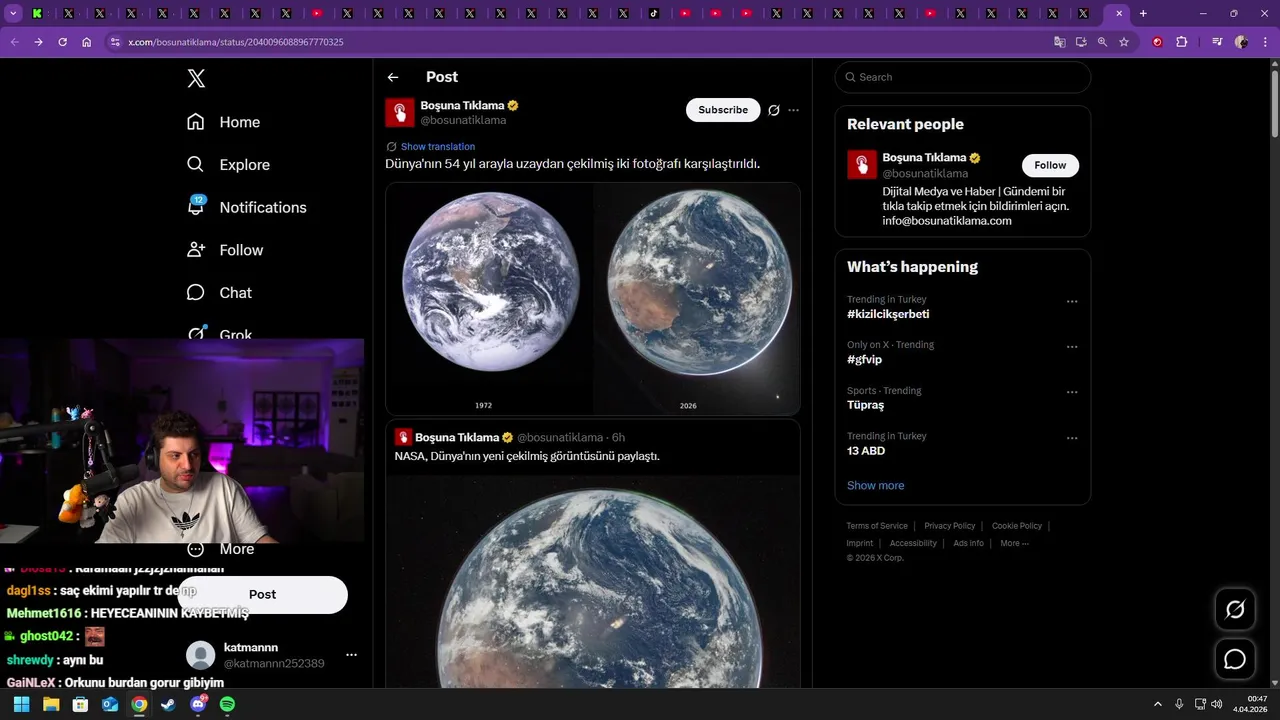Open the media control toolbar icon
The image size is (1280, 720).
[x=1217, y=42]
